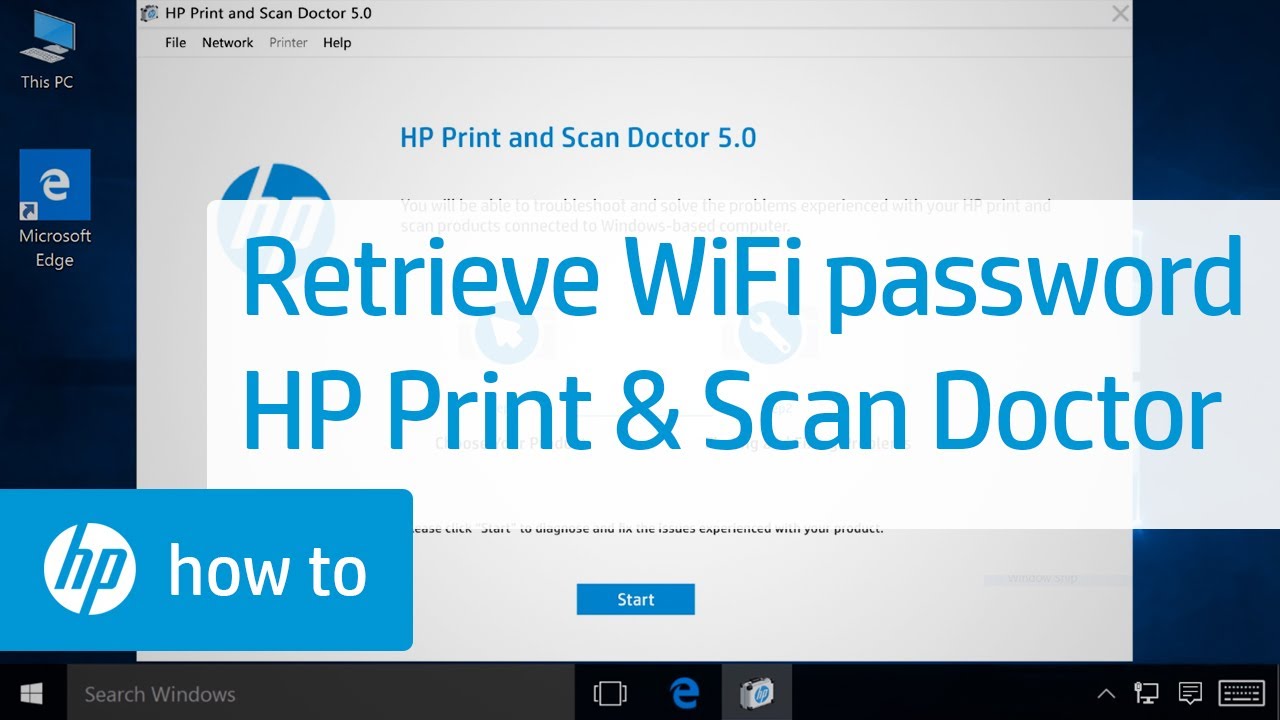The image size is (1280, 720).
Task: Open the Network menu
Action: 228,43
